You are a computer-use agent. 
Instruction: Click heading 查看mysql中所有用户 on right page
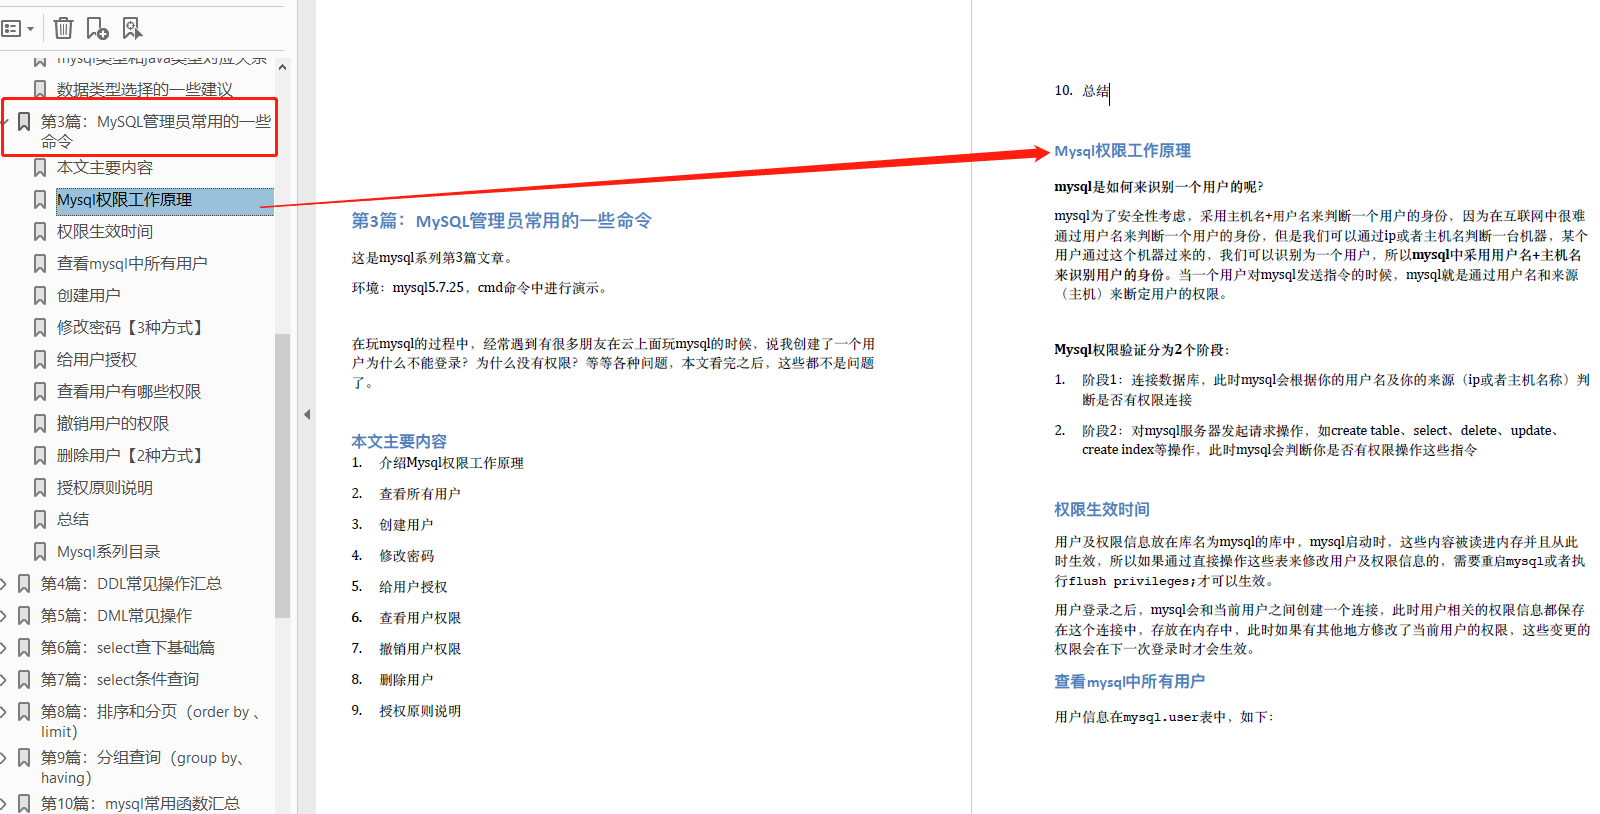click(1129, 682)
